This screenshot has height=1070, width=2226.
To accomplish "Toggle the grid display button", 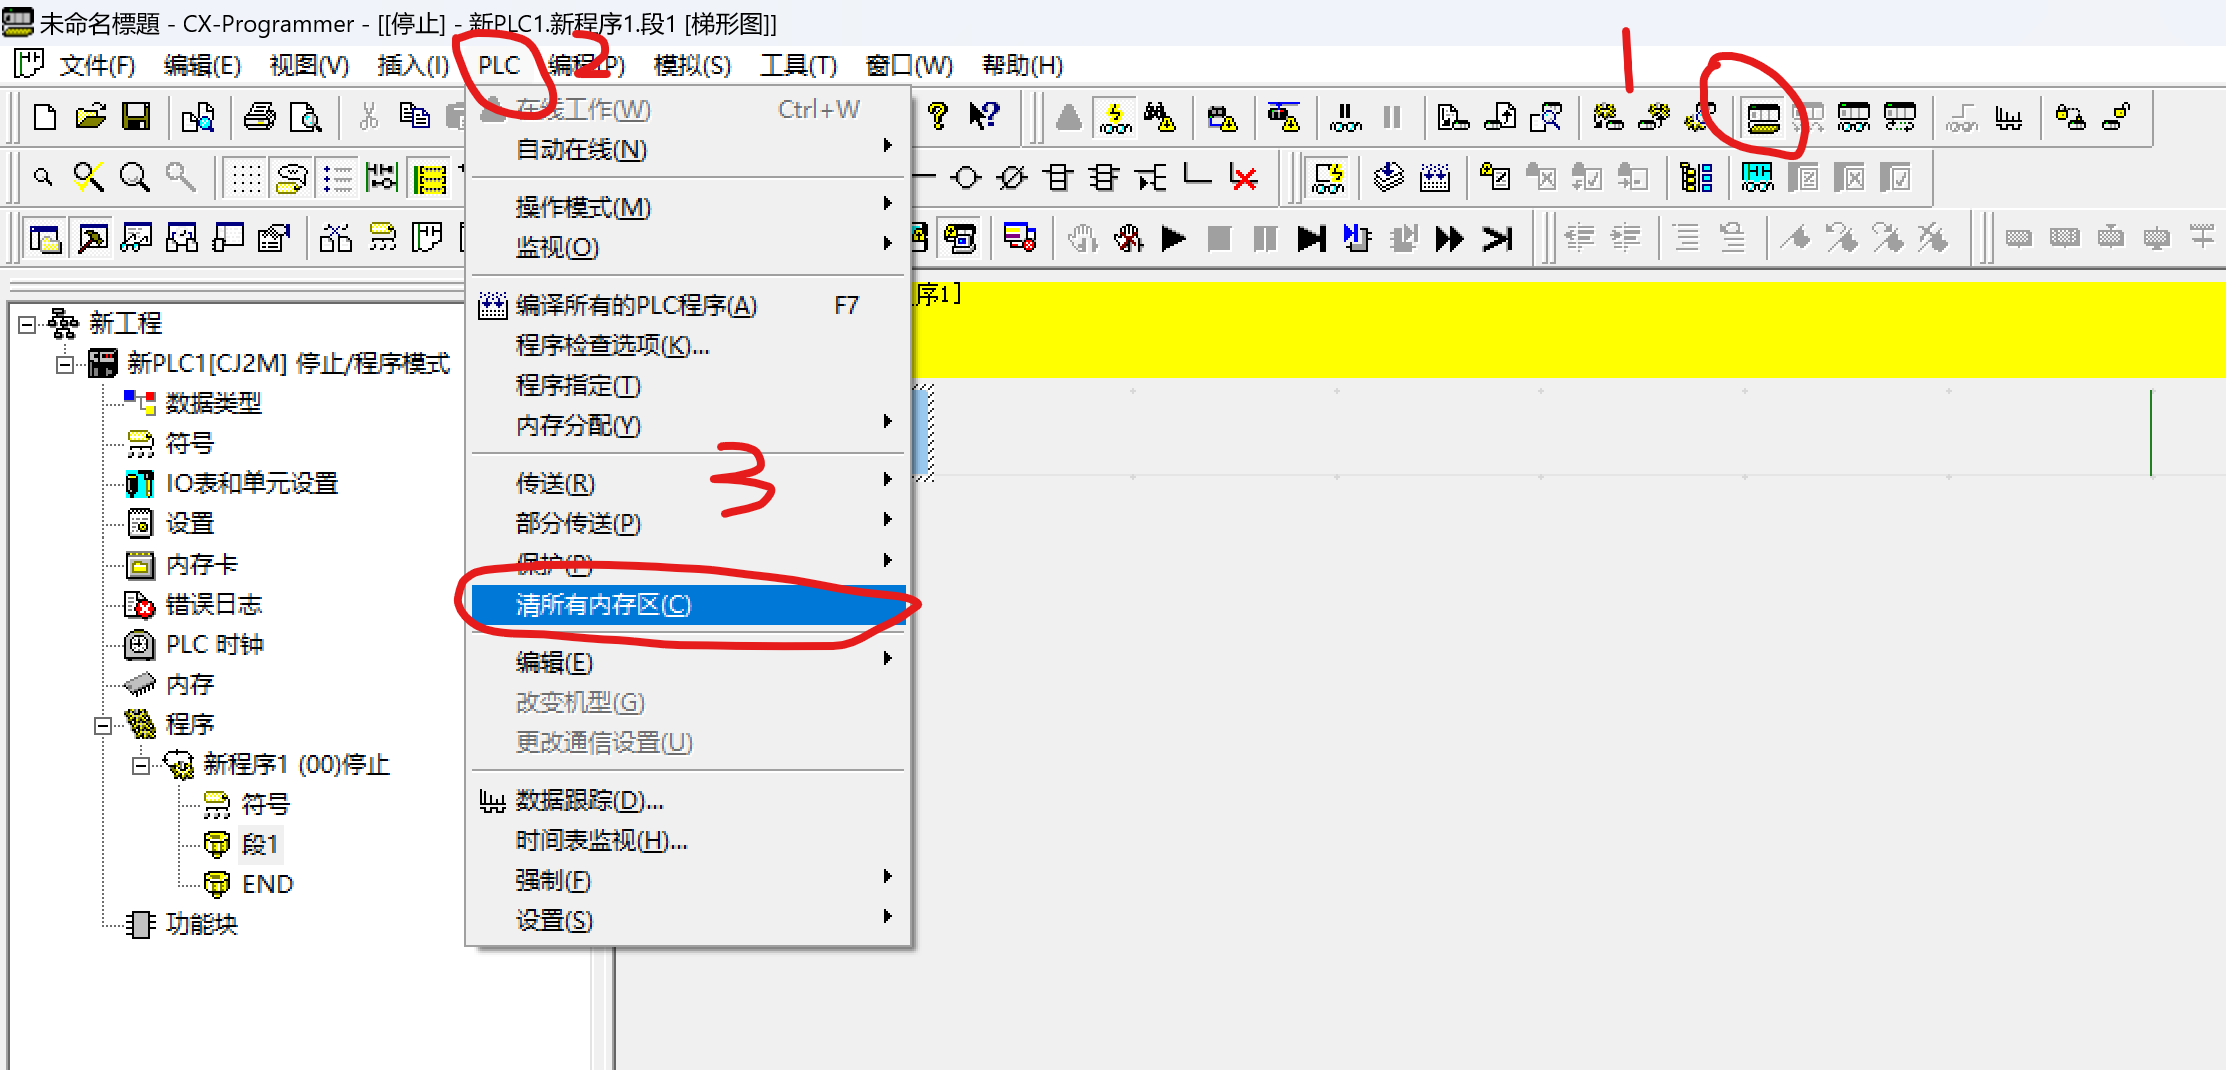I will click(x=246, y=179).
